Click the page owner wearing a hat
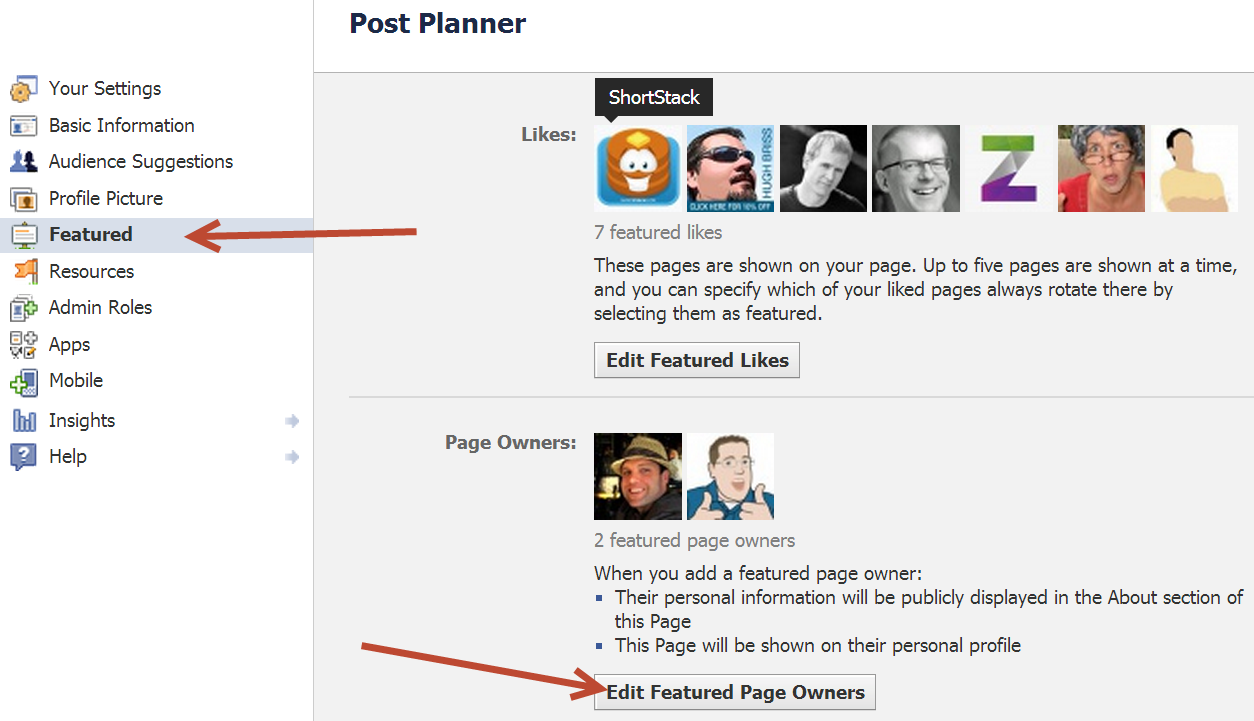1254x721 pixels. coord(638,476)
